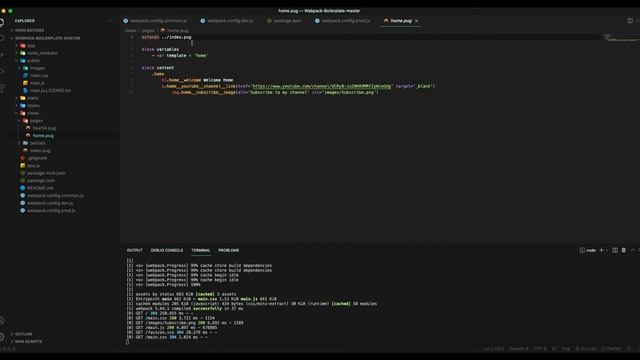The height and width of the screenshot is (360, 640).
Task: Expand the app folder
Action: [x=17, y=45]
